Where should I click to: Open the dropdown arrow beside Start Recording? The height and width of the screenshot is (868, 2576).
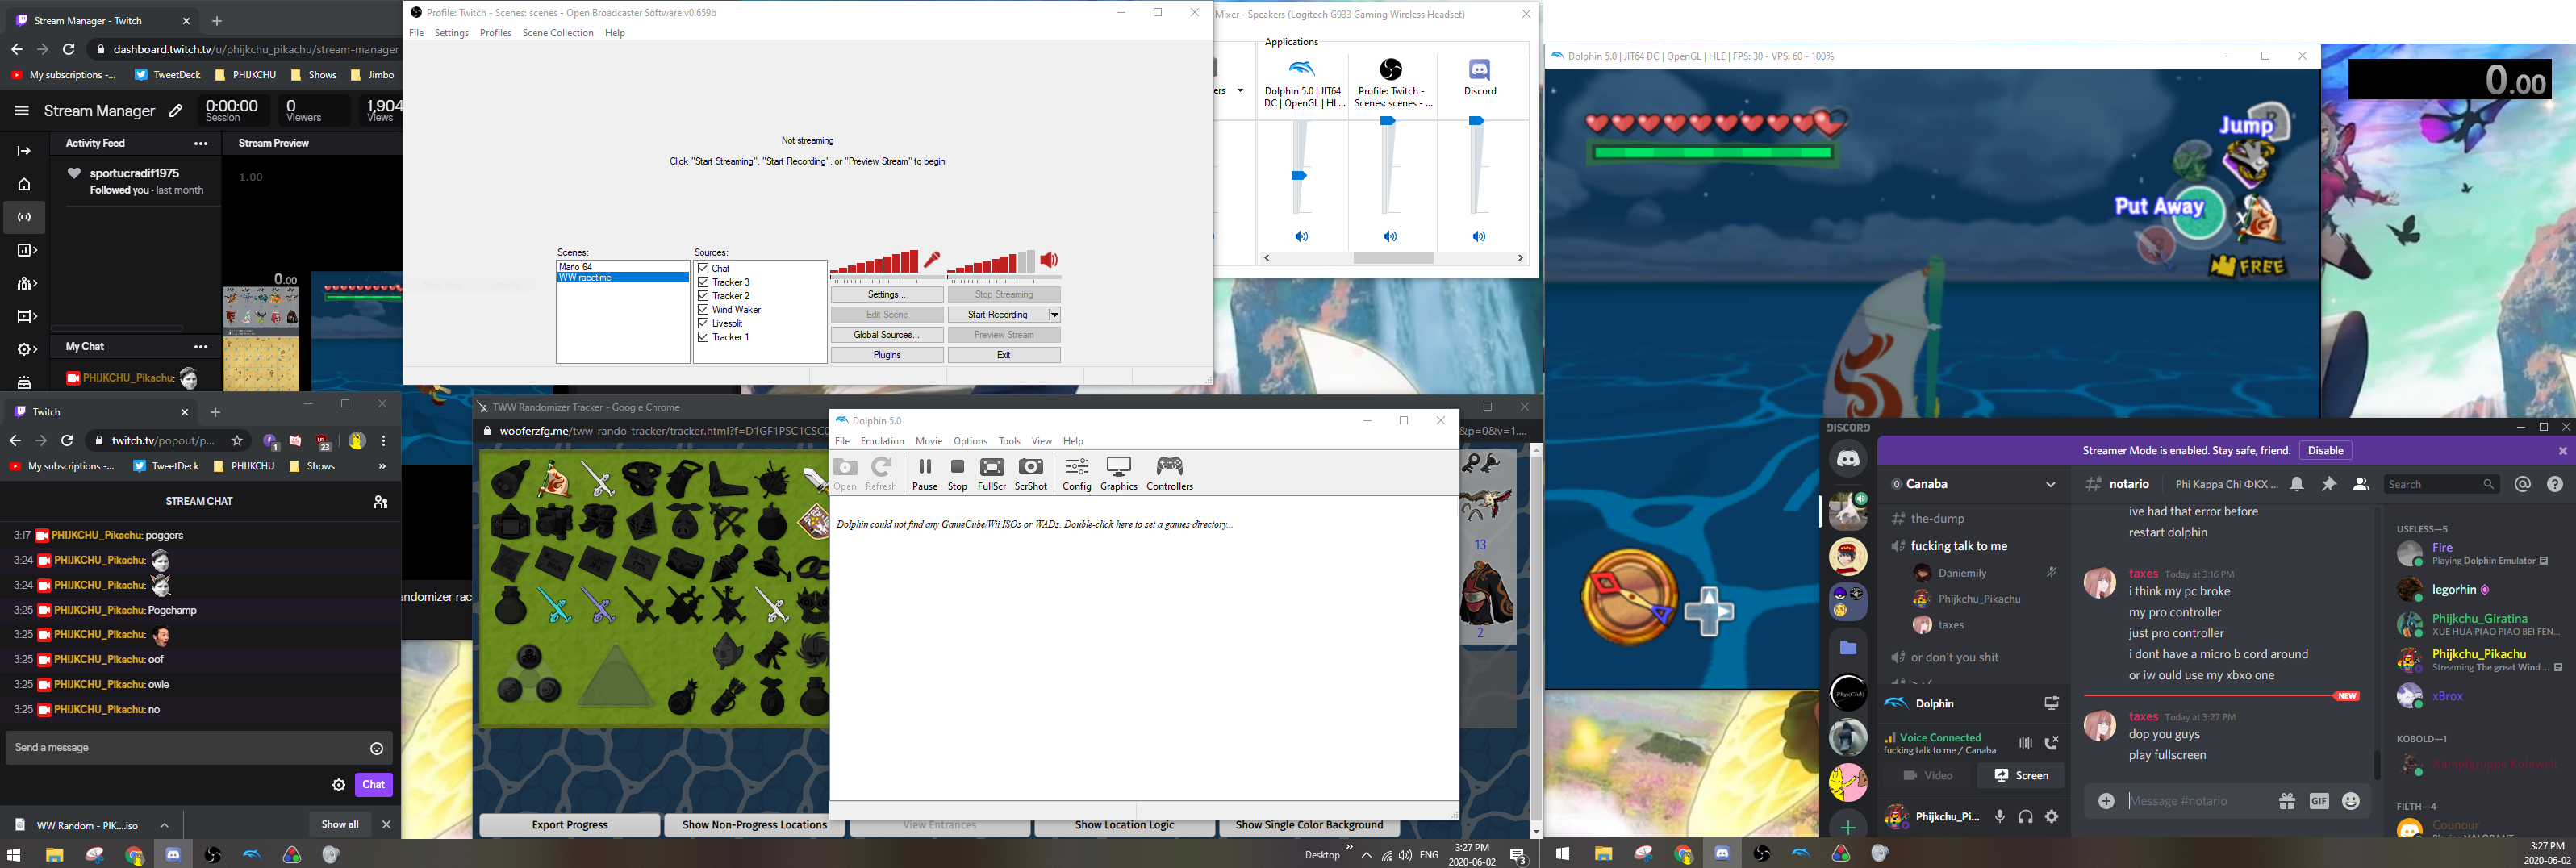coord(1054,315)
